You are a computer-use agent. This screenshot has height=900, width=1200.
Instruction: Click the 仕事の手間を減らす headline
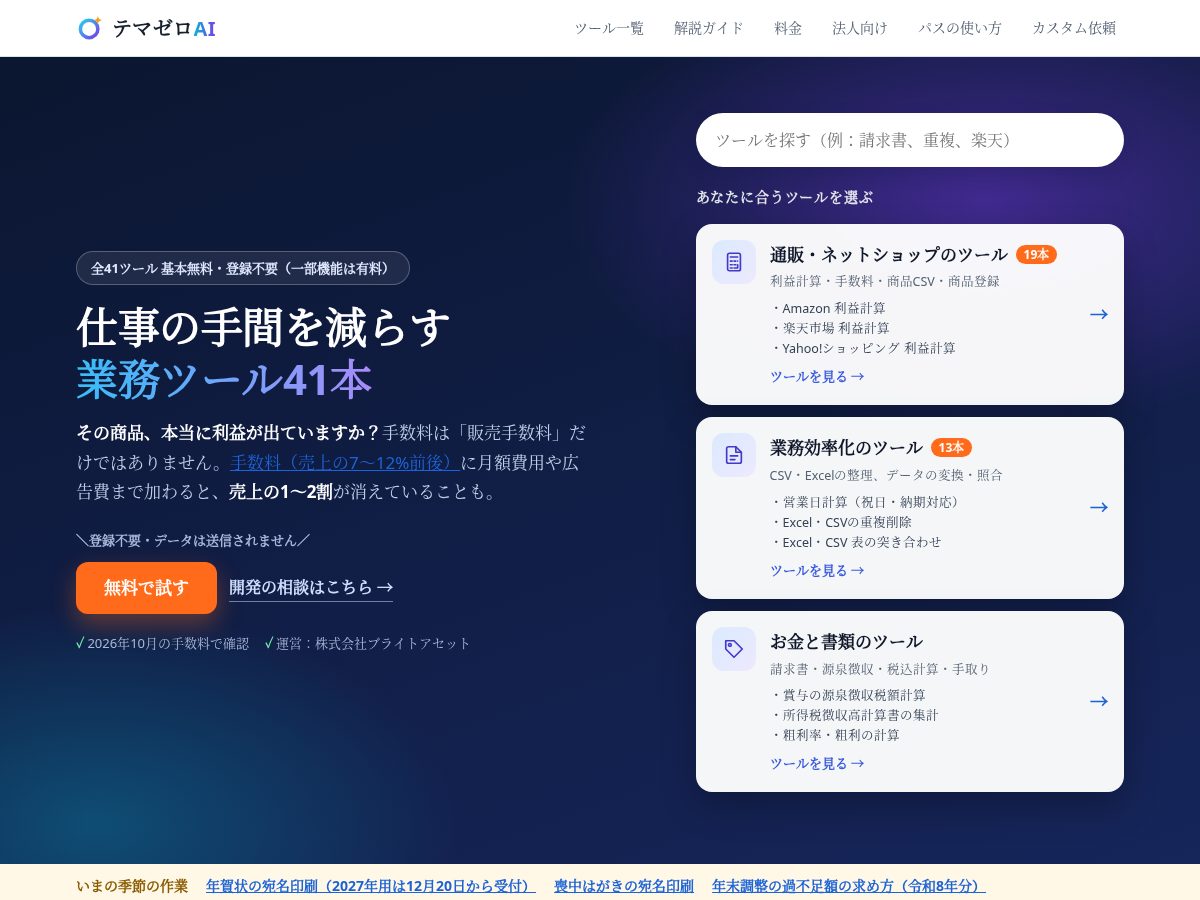[264, 326]
